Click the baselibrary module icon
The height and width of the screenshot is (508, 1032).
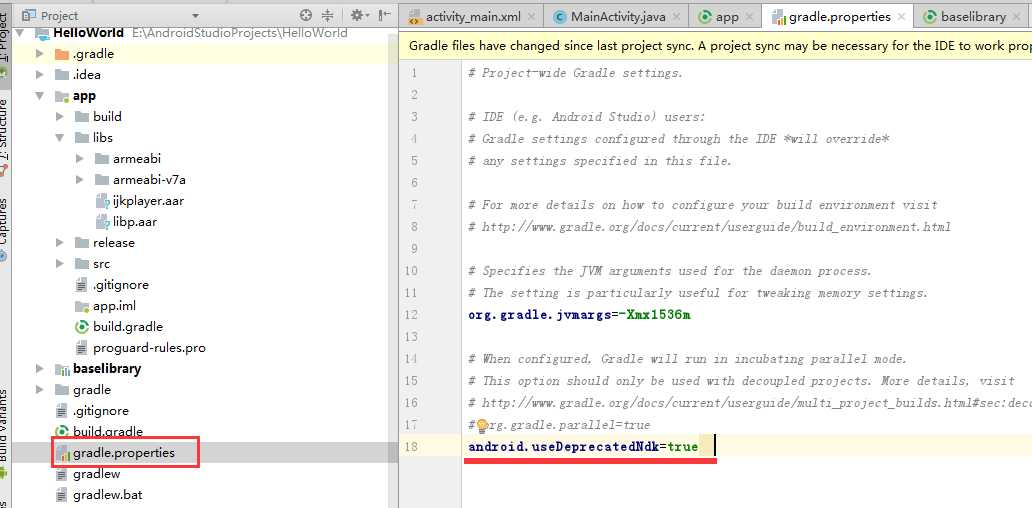pos(62,368)
